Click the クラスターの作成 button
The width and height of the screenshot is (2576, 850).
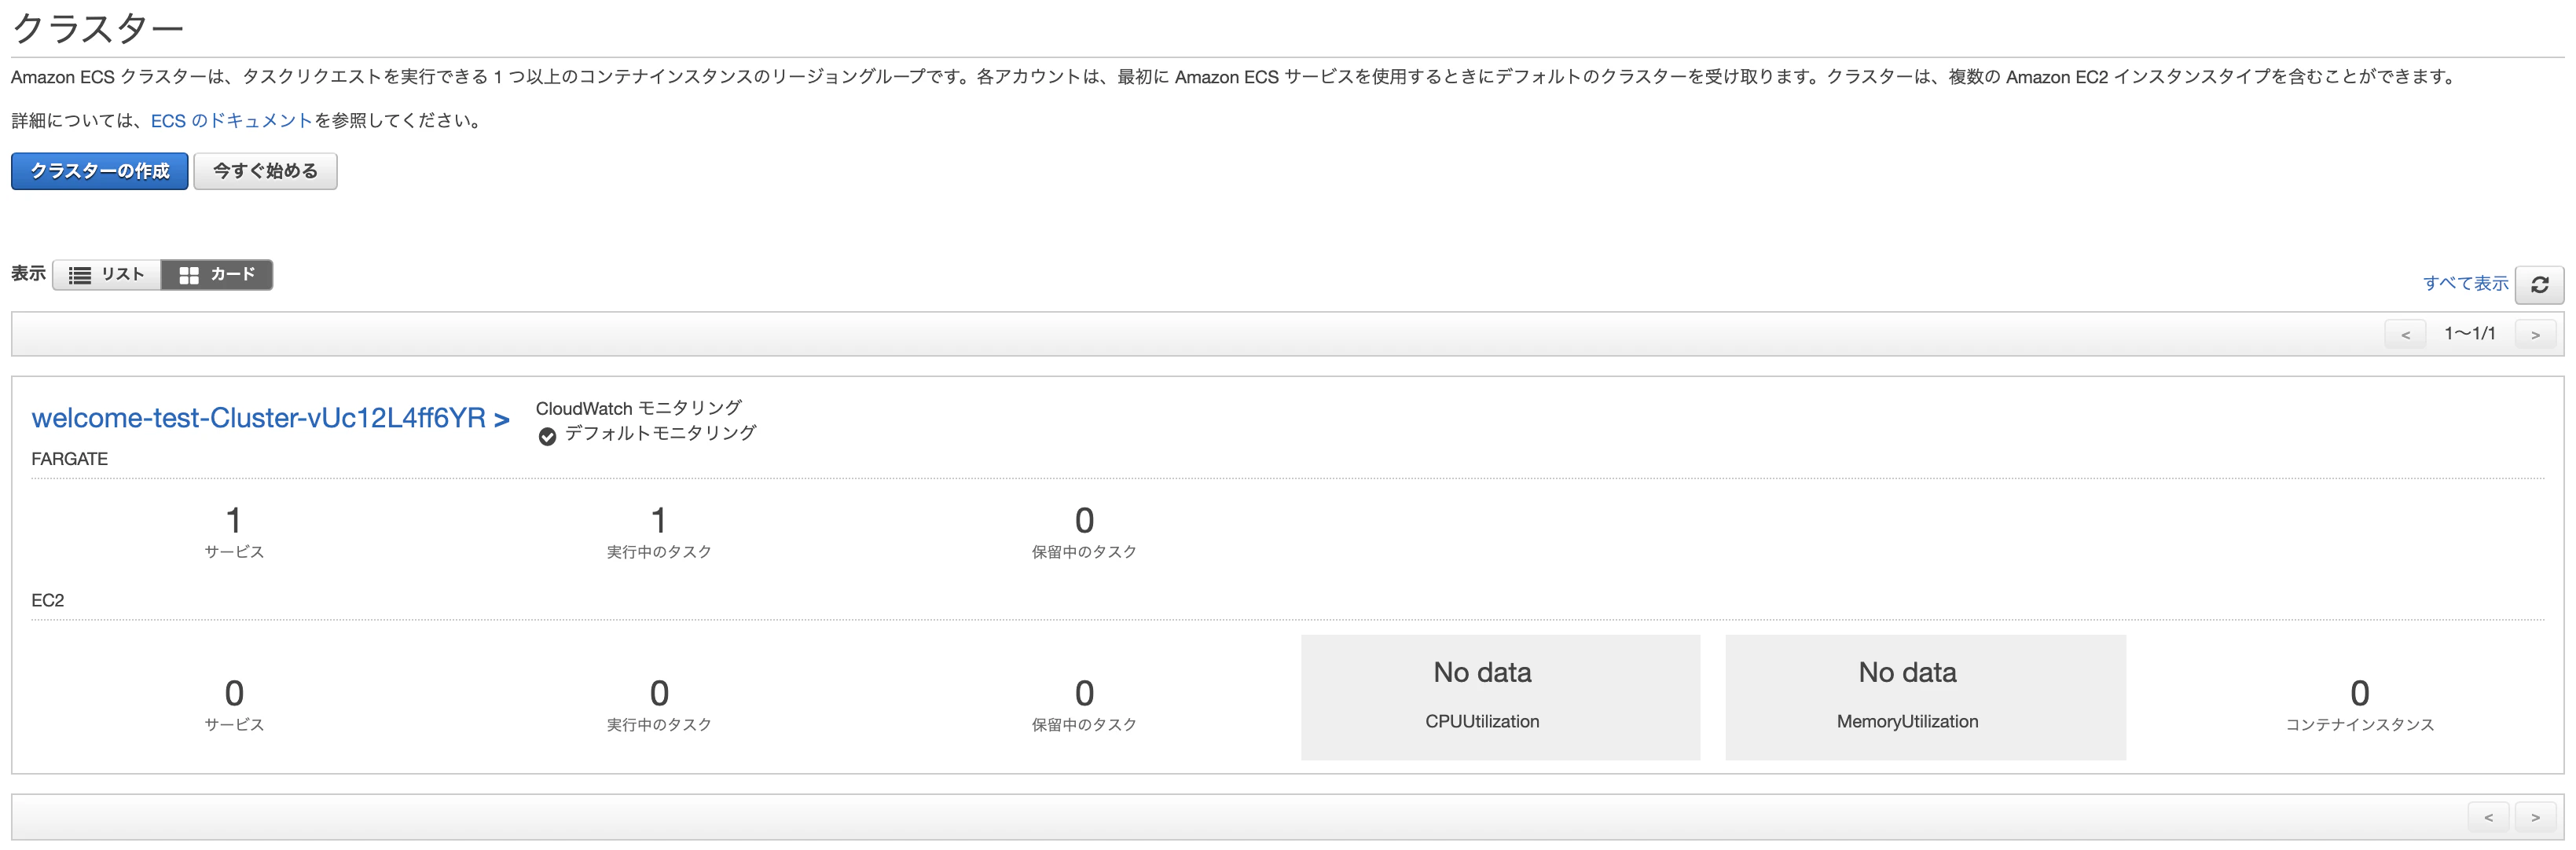tap(100, 171)
